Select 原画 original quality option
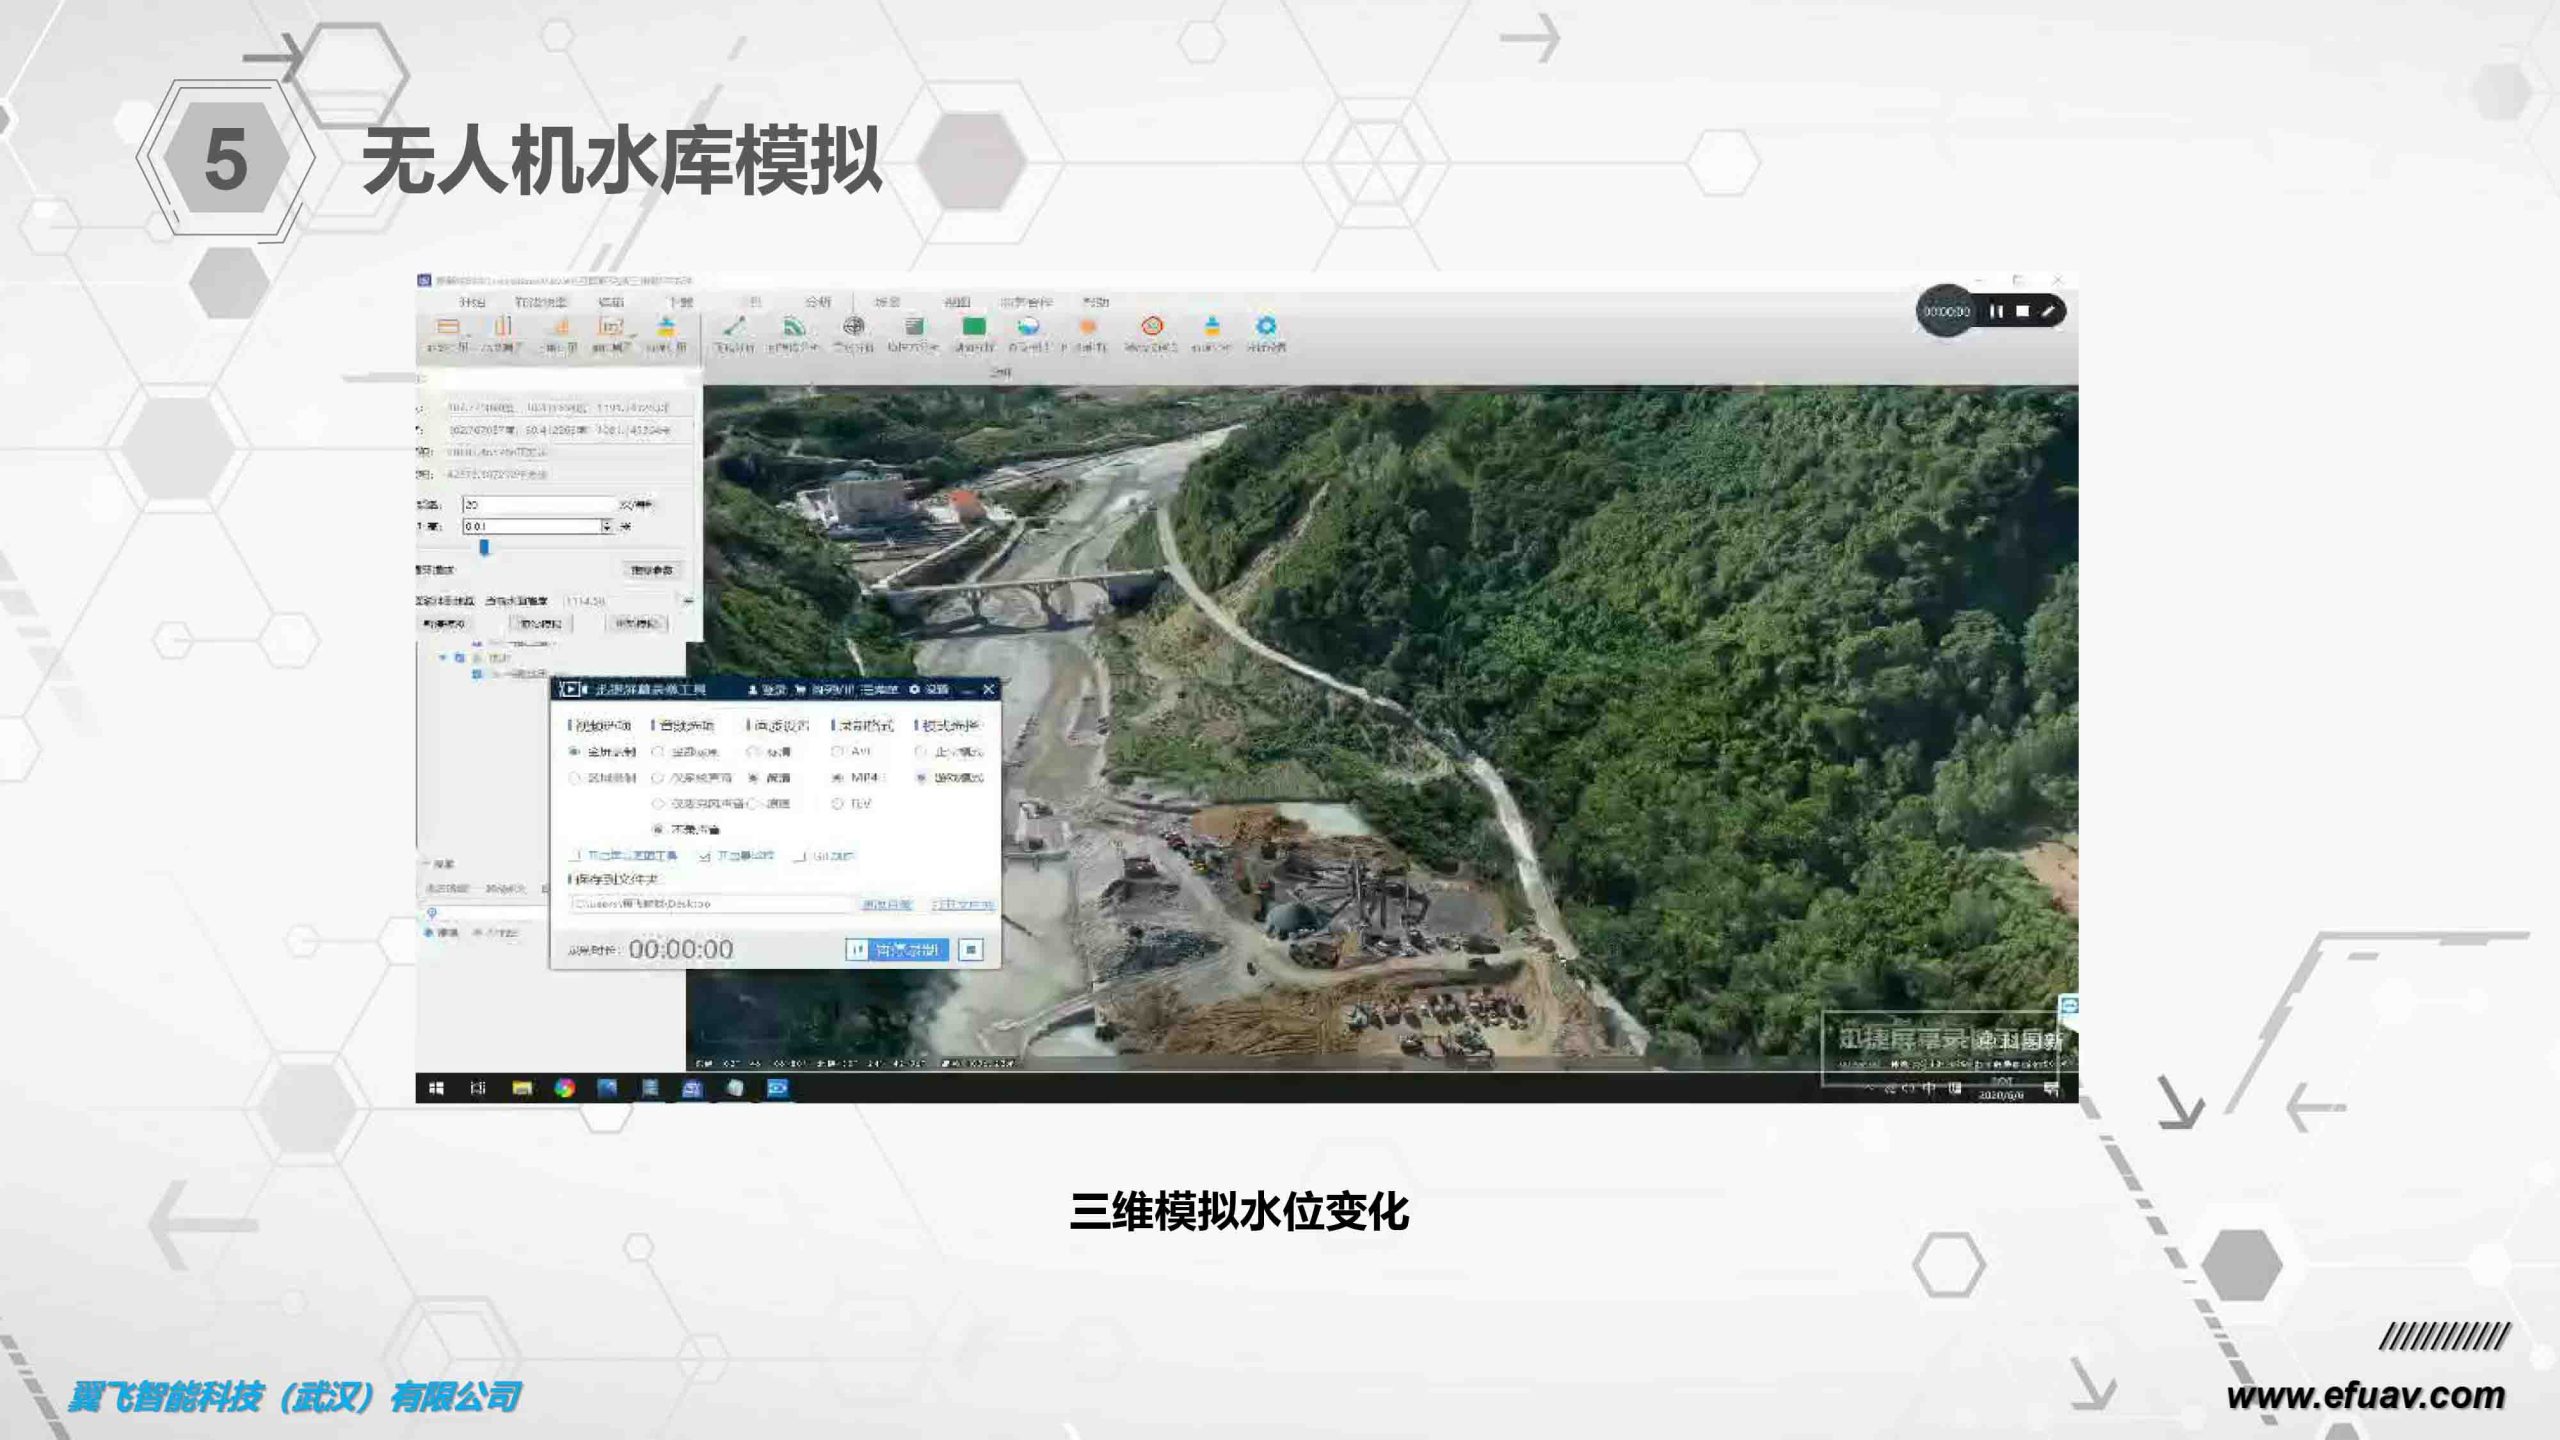The image size is (2560, 1440). pyautogui.click(x=770, y=804)
